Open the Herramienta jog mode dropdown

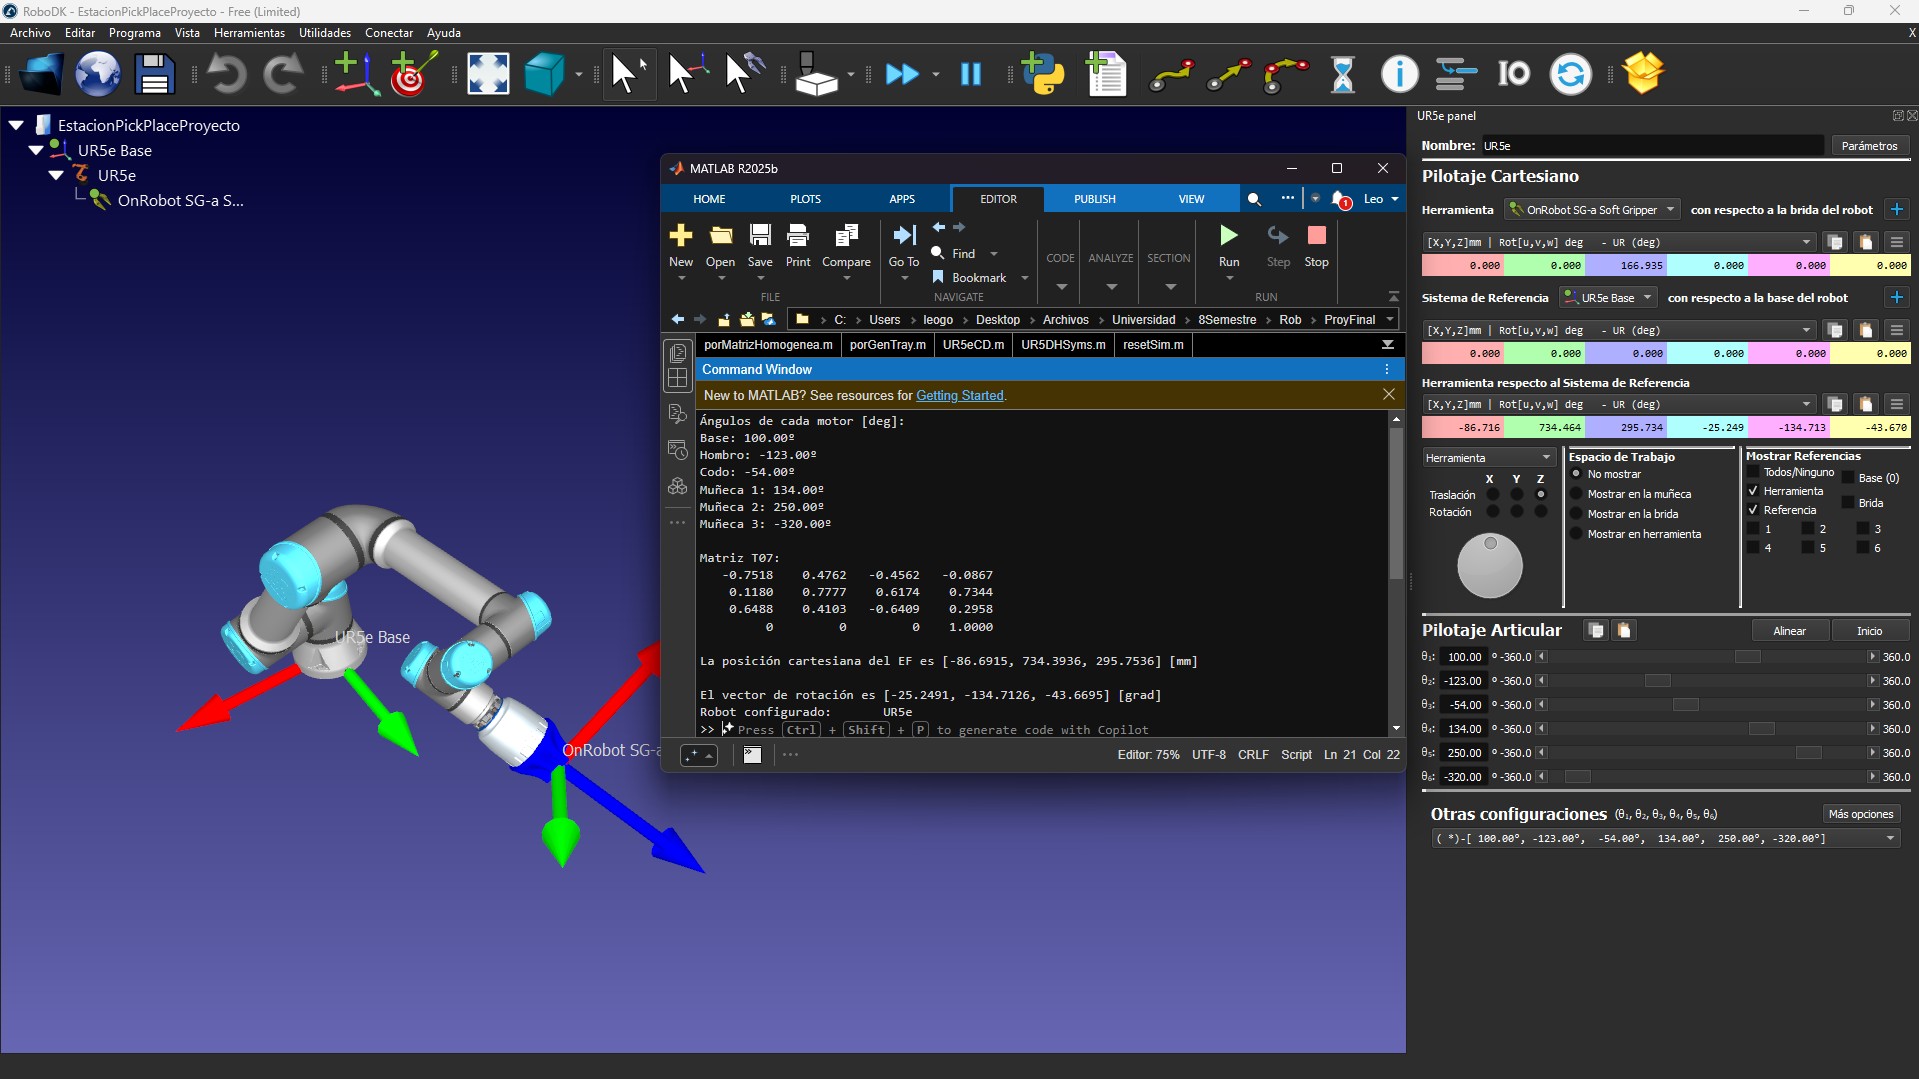(1489, 458)
